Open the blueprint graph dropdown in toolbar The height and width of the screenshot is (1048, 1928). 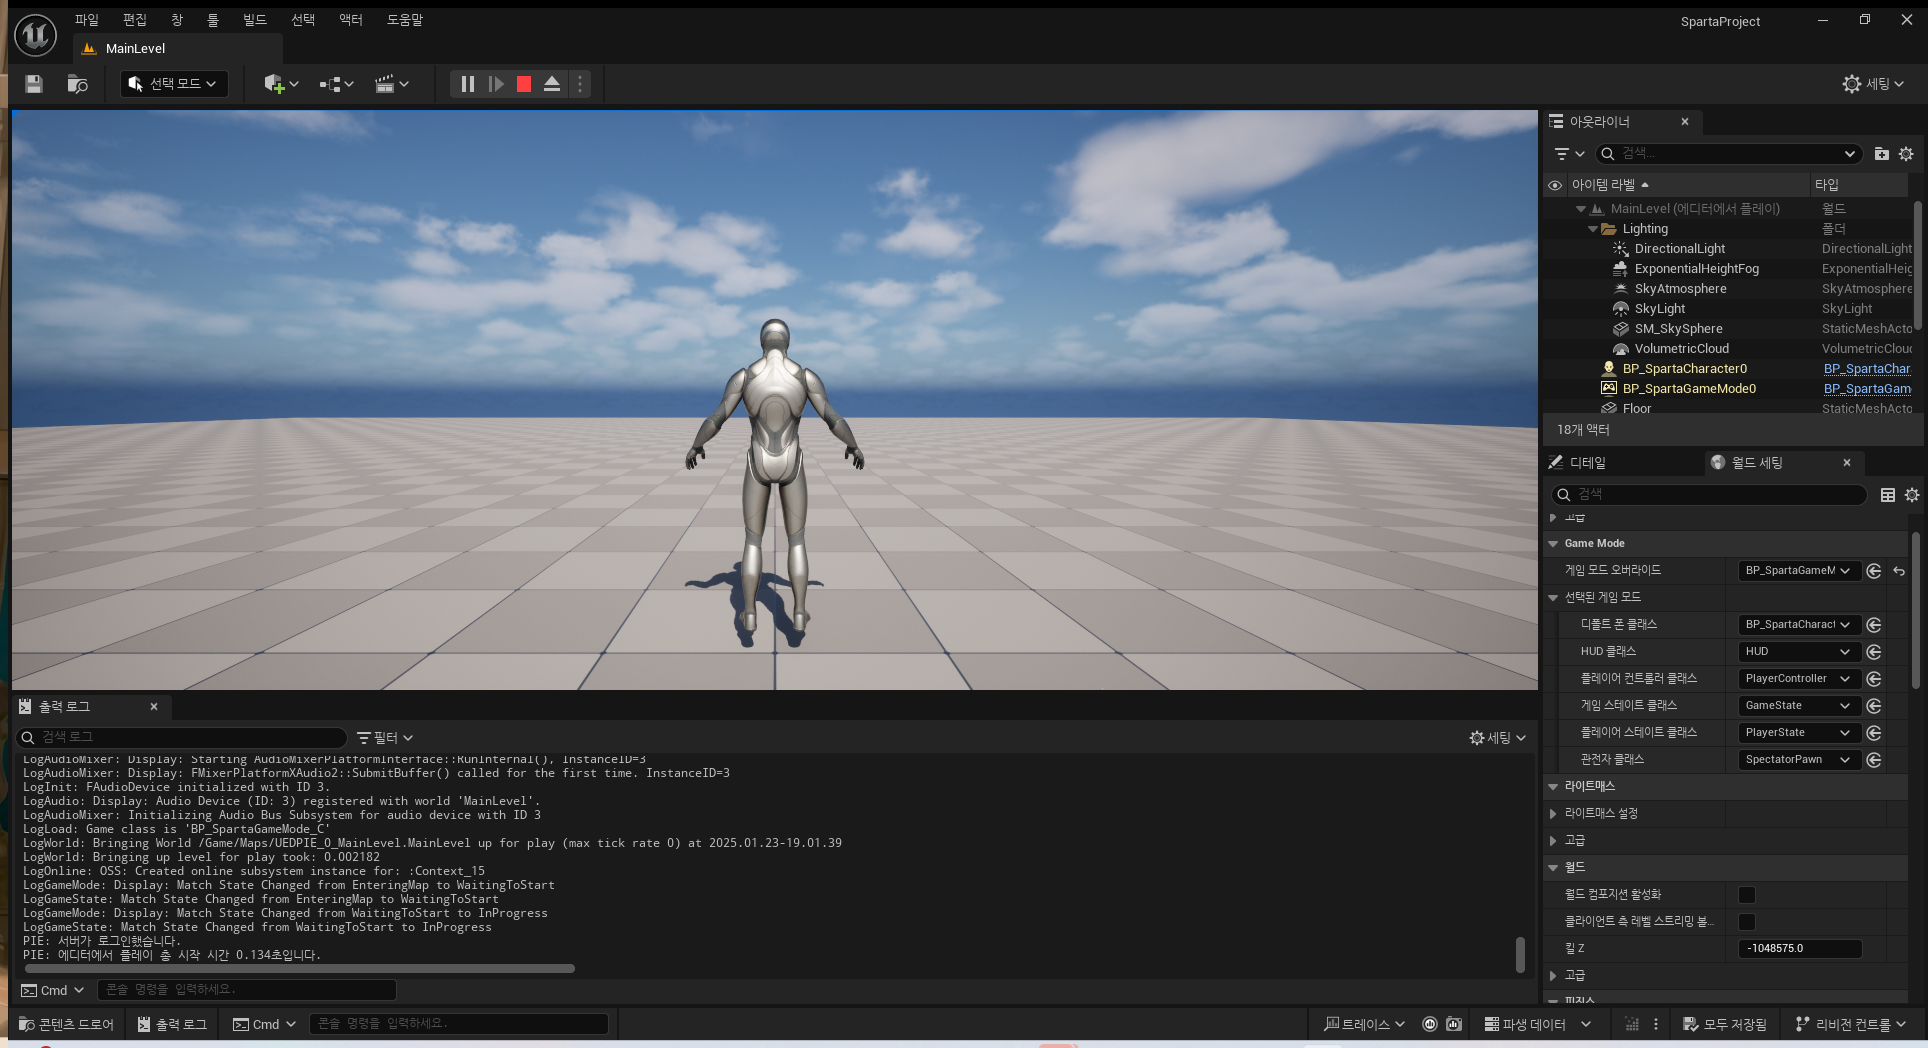[336, 84]
